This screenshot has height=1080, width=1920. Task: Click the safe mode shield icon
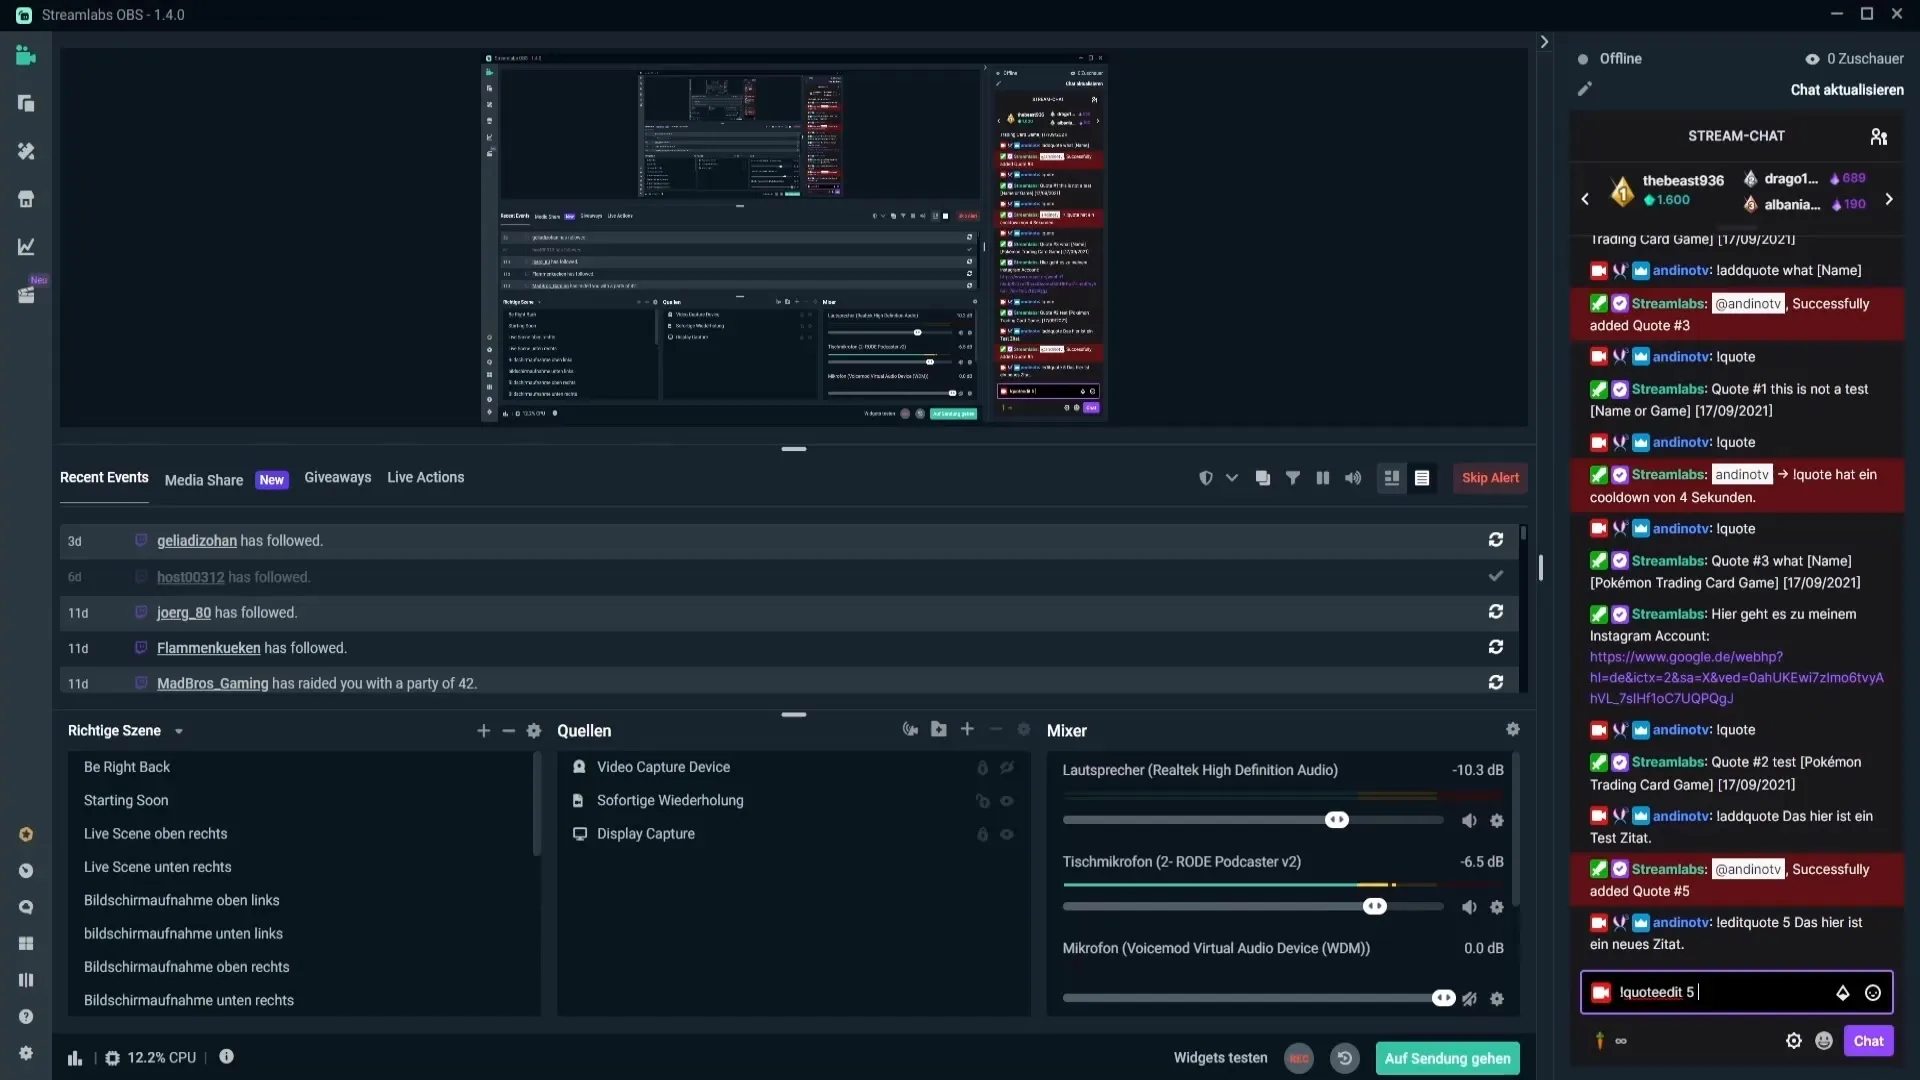click(1206, 478)
